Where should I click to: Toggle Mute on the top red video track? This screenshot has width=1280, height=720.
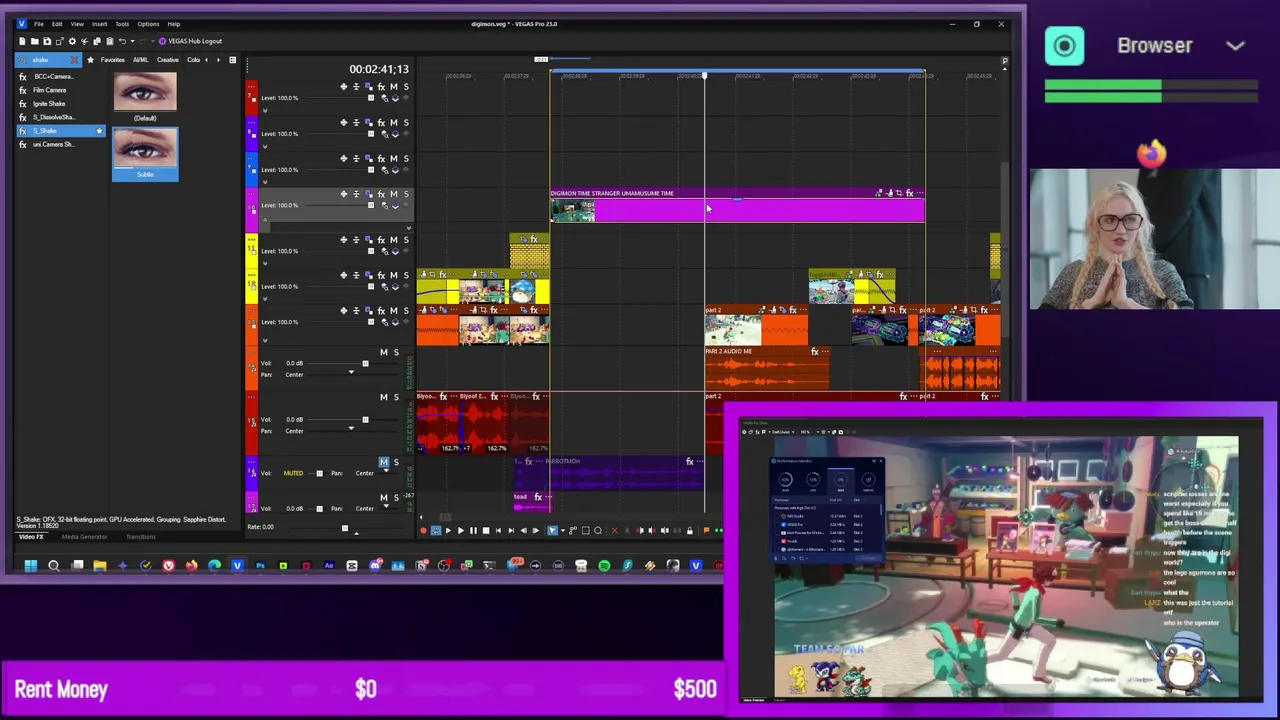[x=393, y=87]
